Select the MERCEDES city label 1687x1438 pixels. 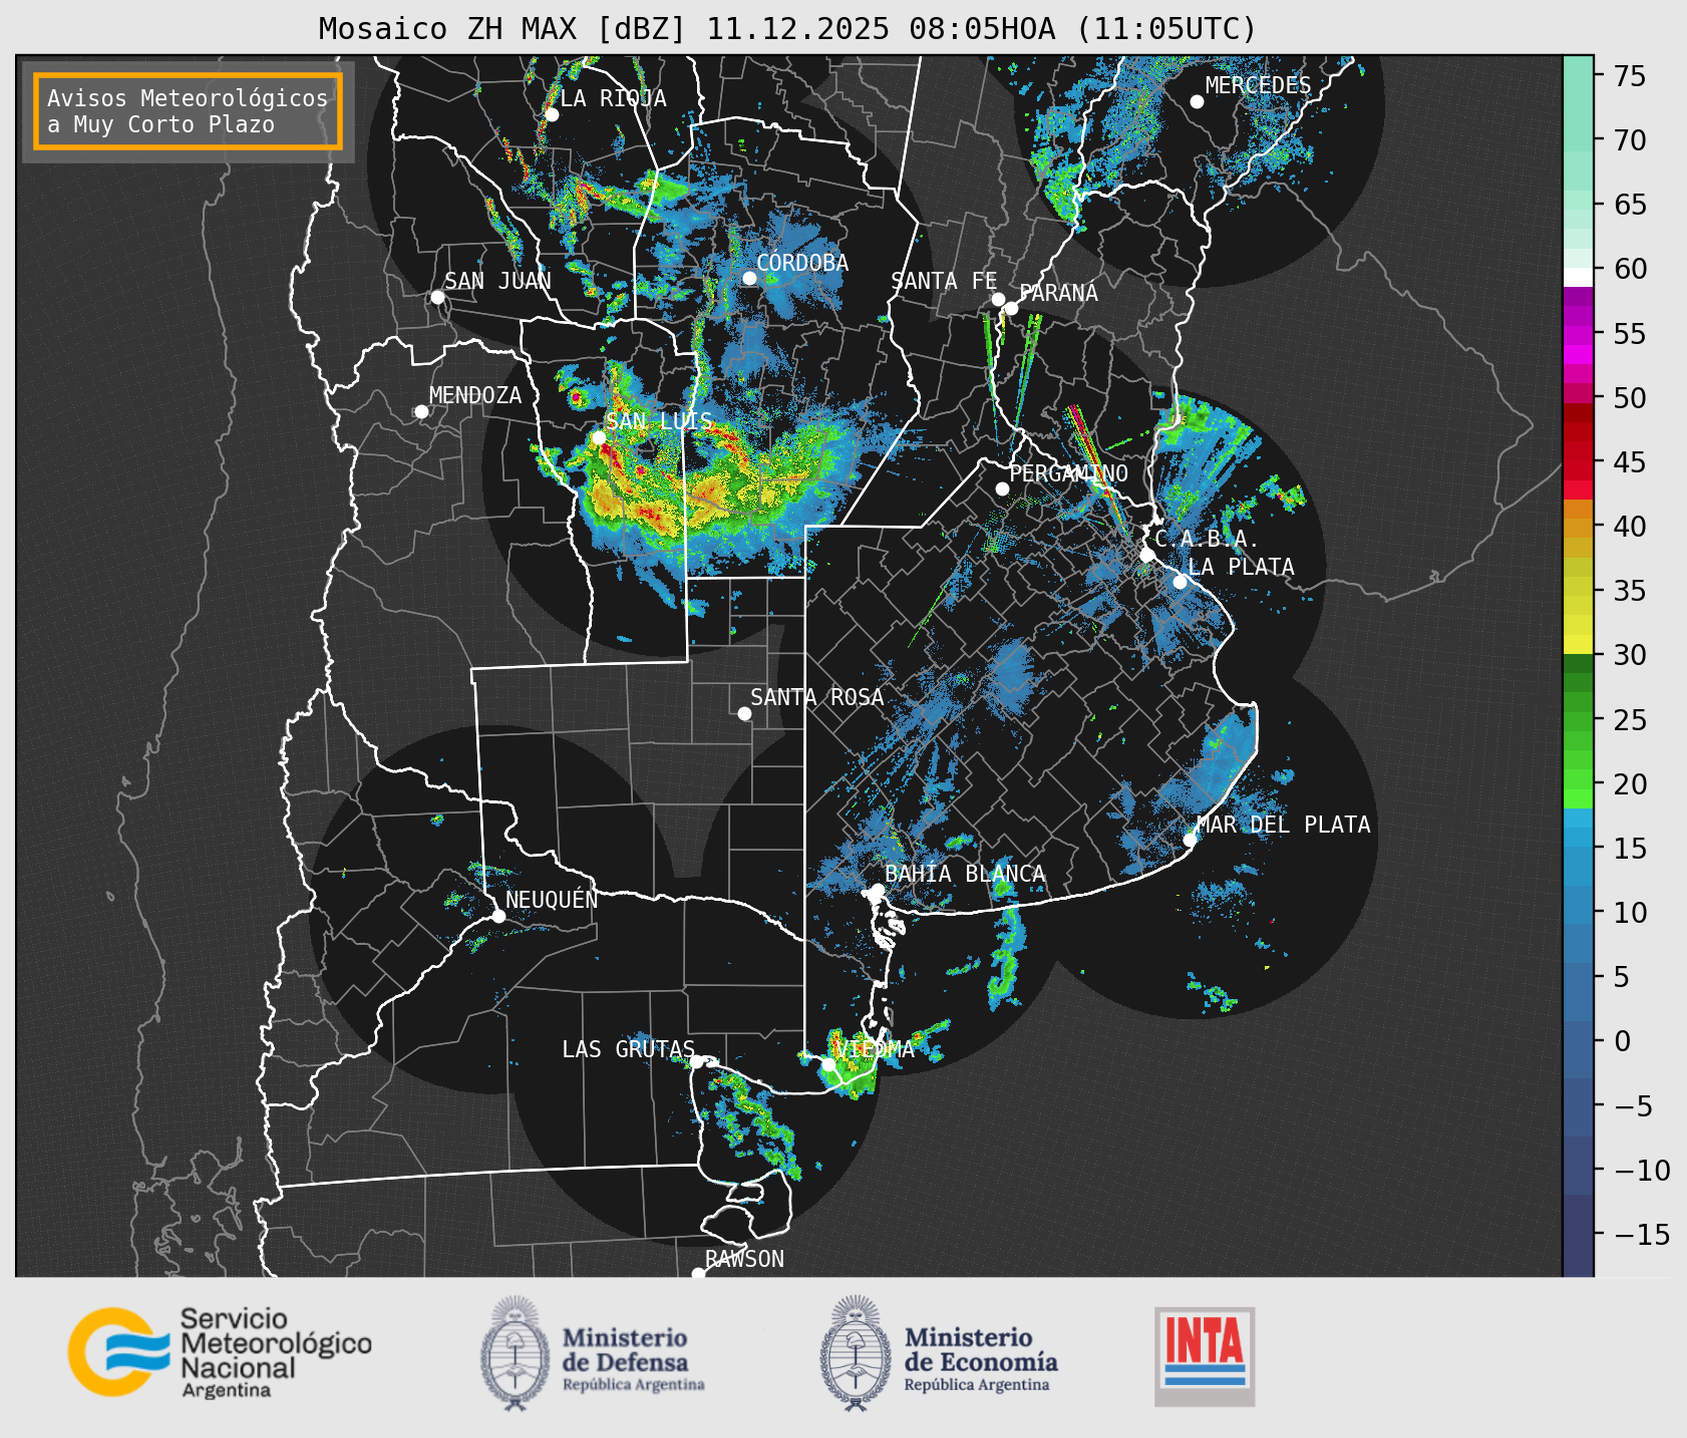tap(1258, 85)
